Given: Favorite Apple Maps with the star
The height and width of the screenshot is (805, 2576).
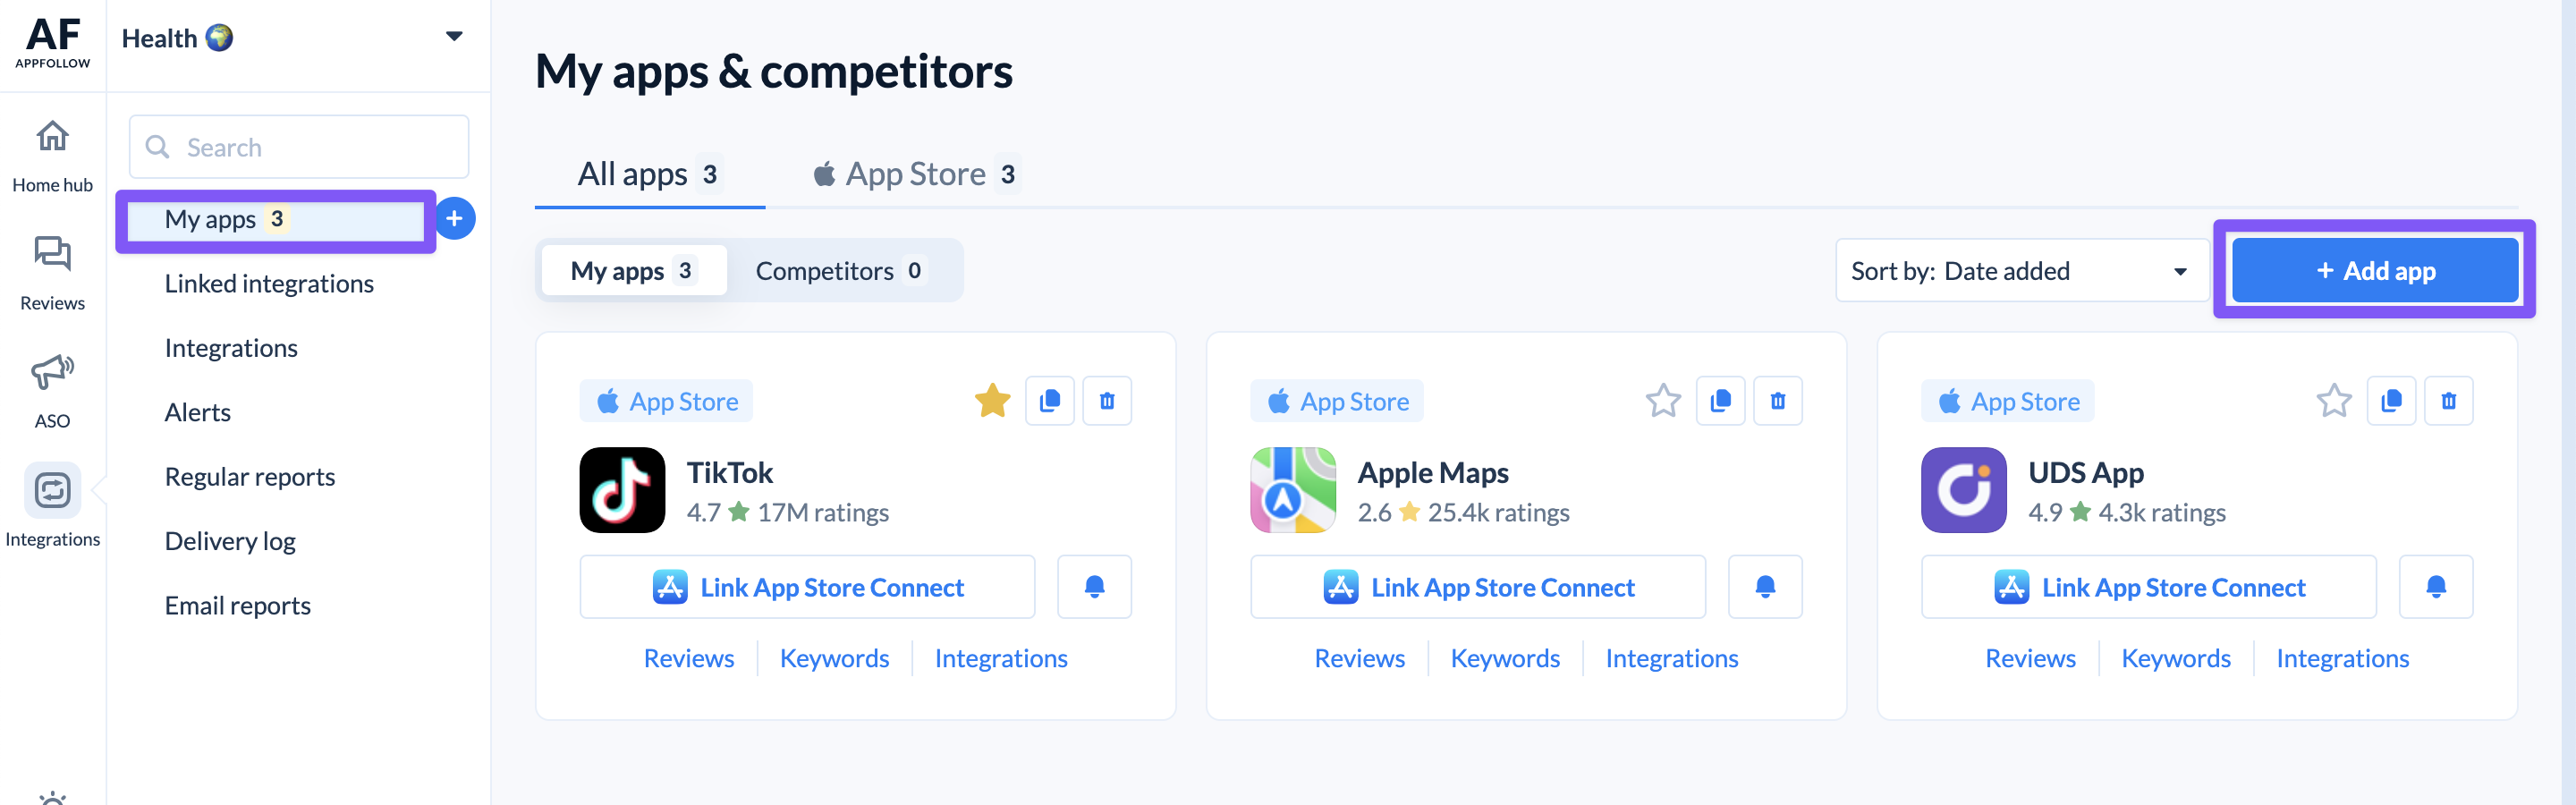Looking at the screenshot, I should coord(1663,401).
